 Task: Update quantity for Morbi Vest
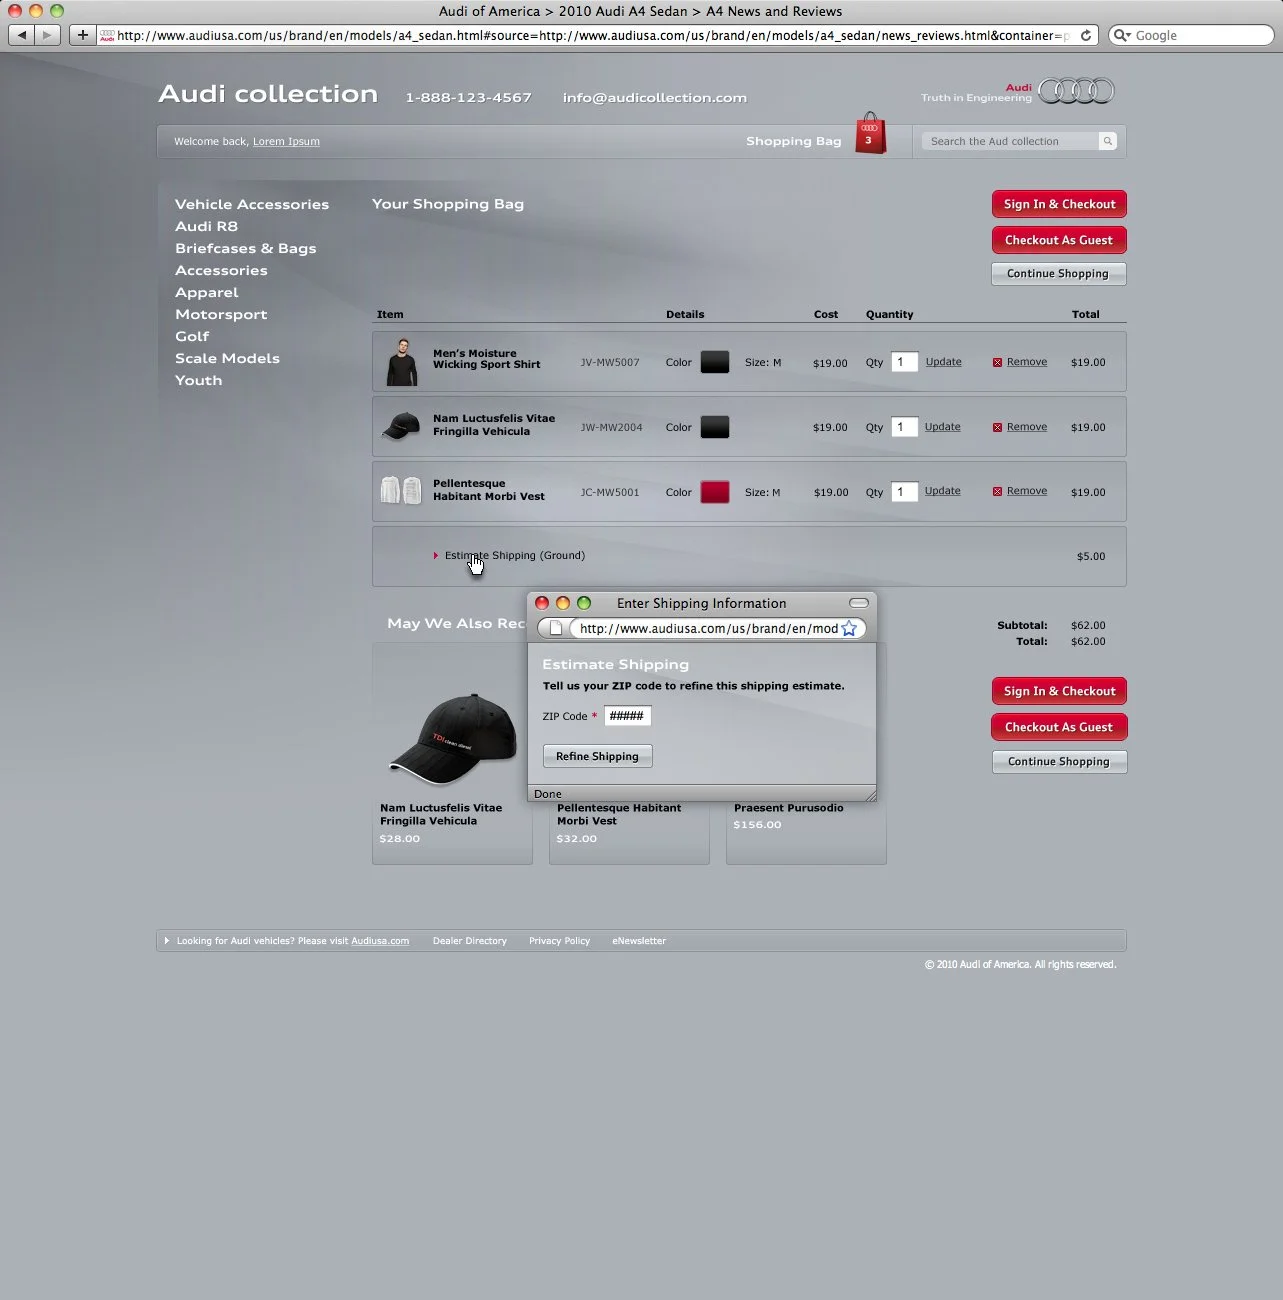tap(942, 491)
